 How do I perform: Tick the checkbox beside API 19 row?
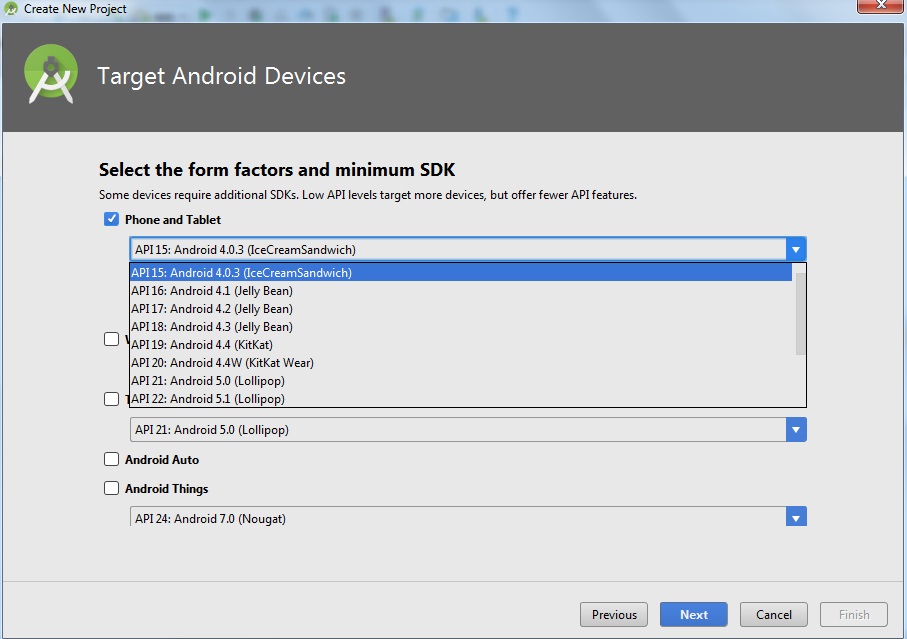111,339
